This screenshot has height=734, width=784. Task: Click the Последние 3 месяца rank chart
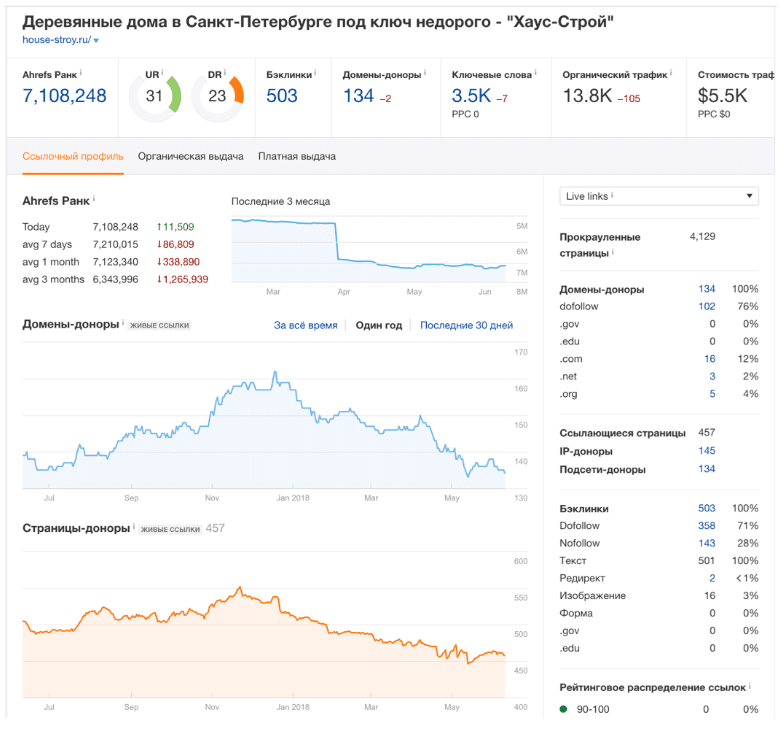tap(369, 250)
